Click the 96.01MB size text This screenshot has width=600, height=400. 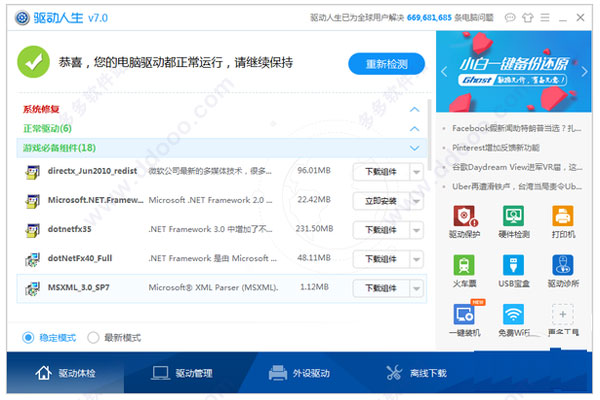point(314,171)
